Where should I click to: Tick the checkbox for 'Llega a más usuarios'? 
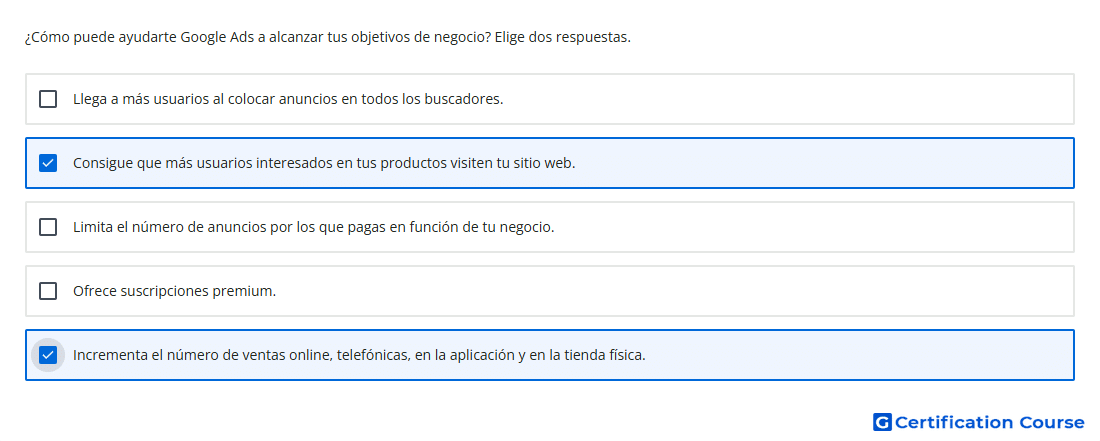48,99
